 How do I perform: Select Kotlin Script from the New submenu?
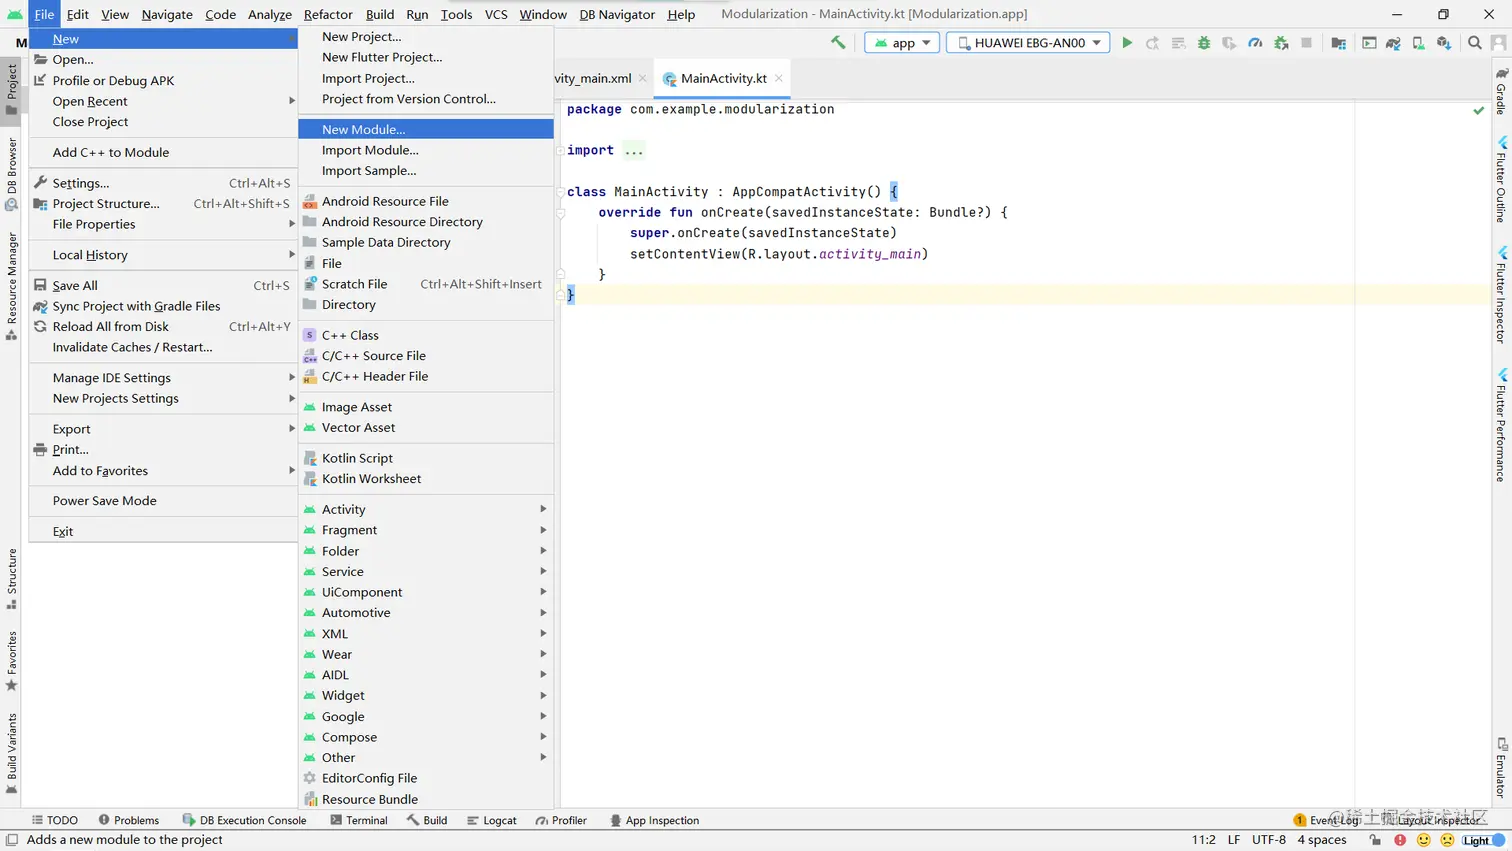click(426, 458)
